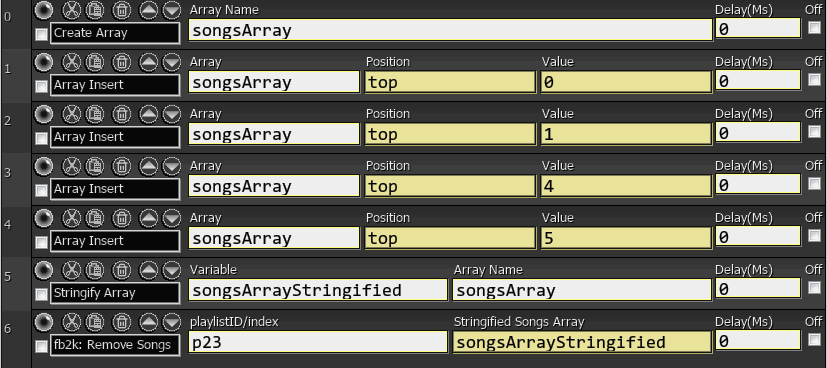Move row 0 up with the up arrow
Image resolution: width=827 pixels, height=368 pixels.
[x=148, y=10]
